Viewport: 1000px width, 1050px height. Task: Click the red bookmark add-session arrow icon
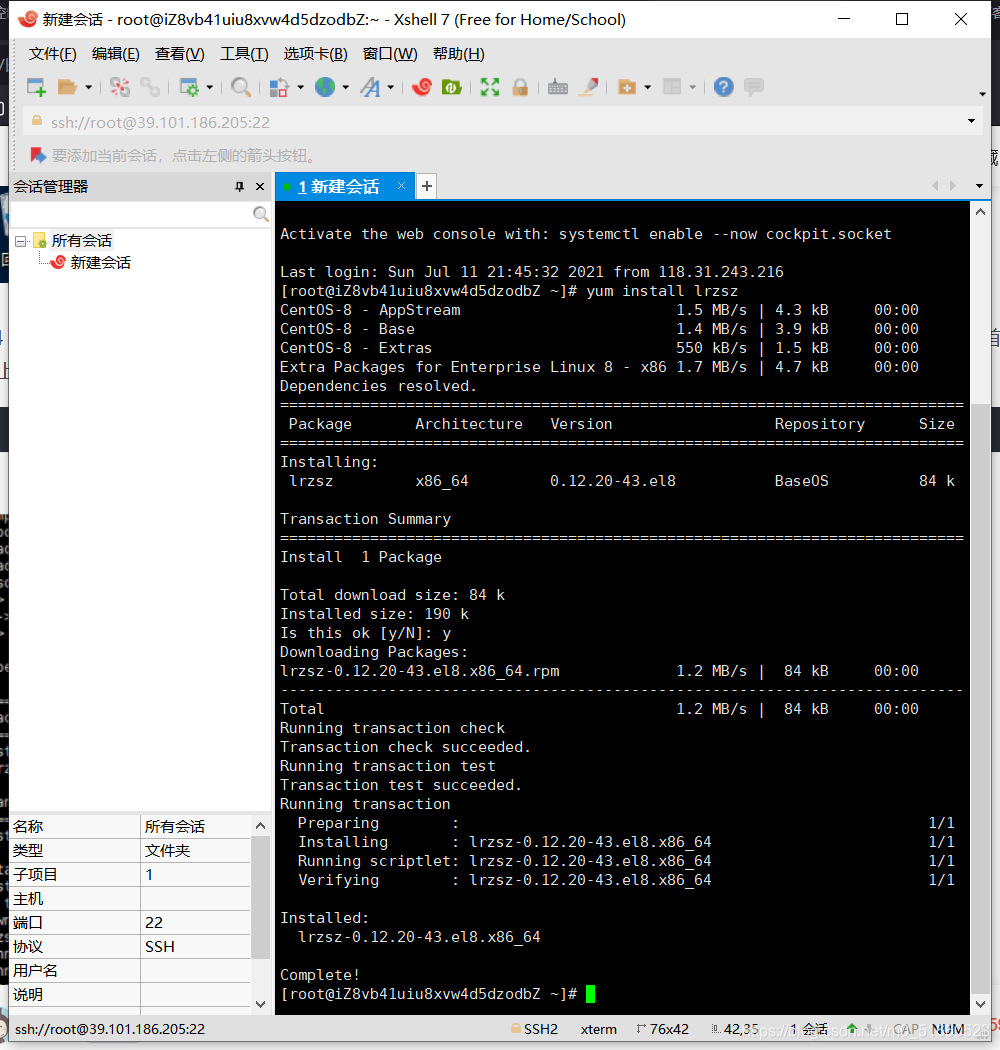pyautogui.click(x=38, y=155)
